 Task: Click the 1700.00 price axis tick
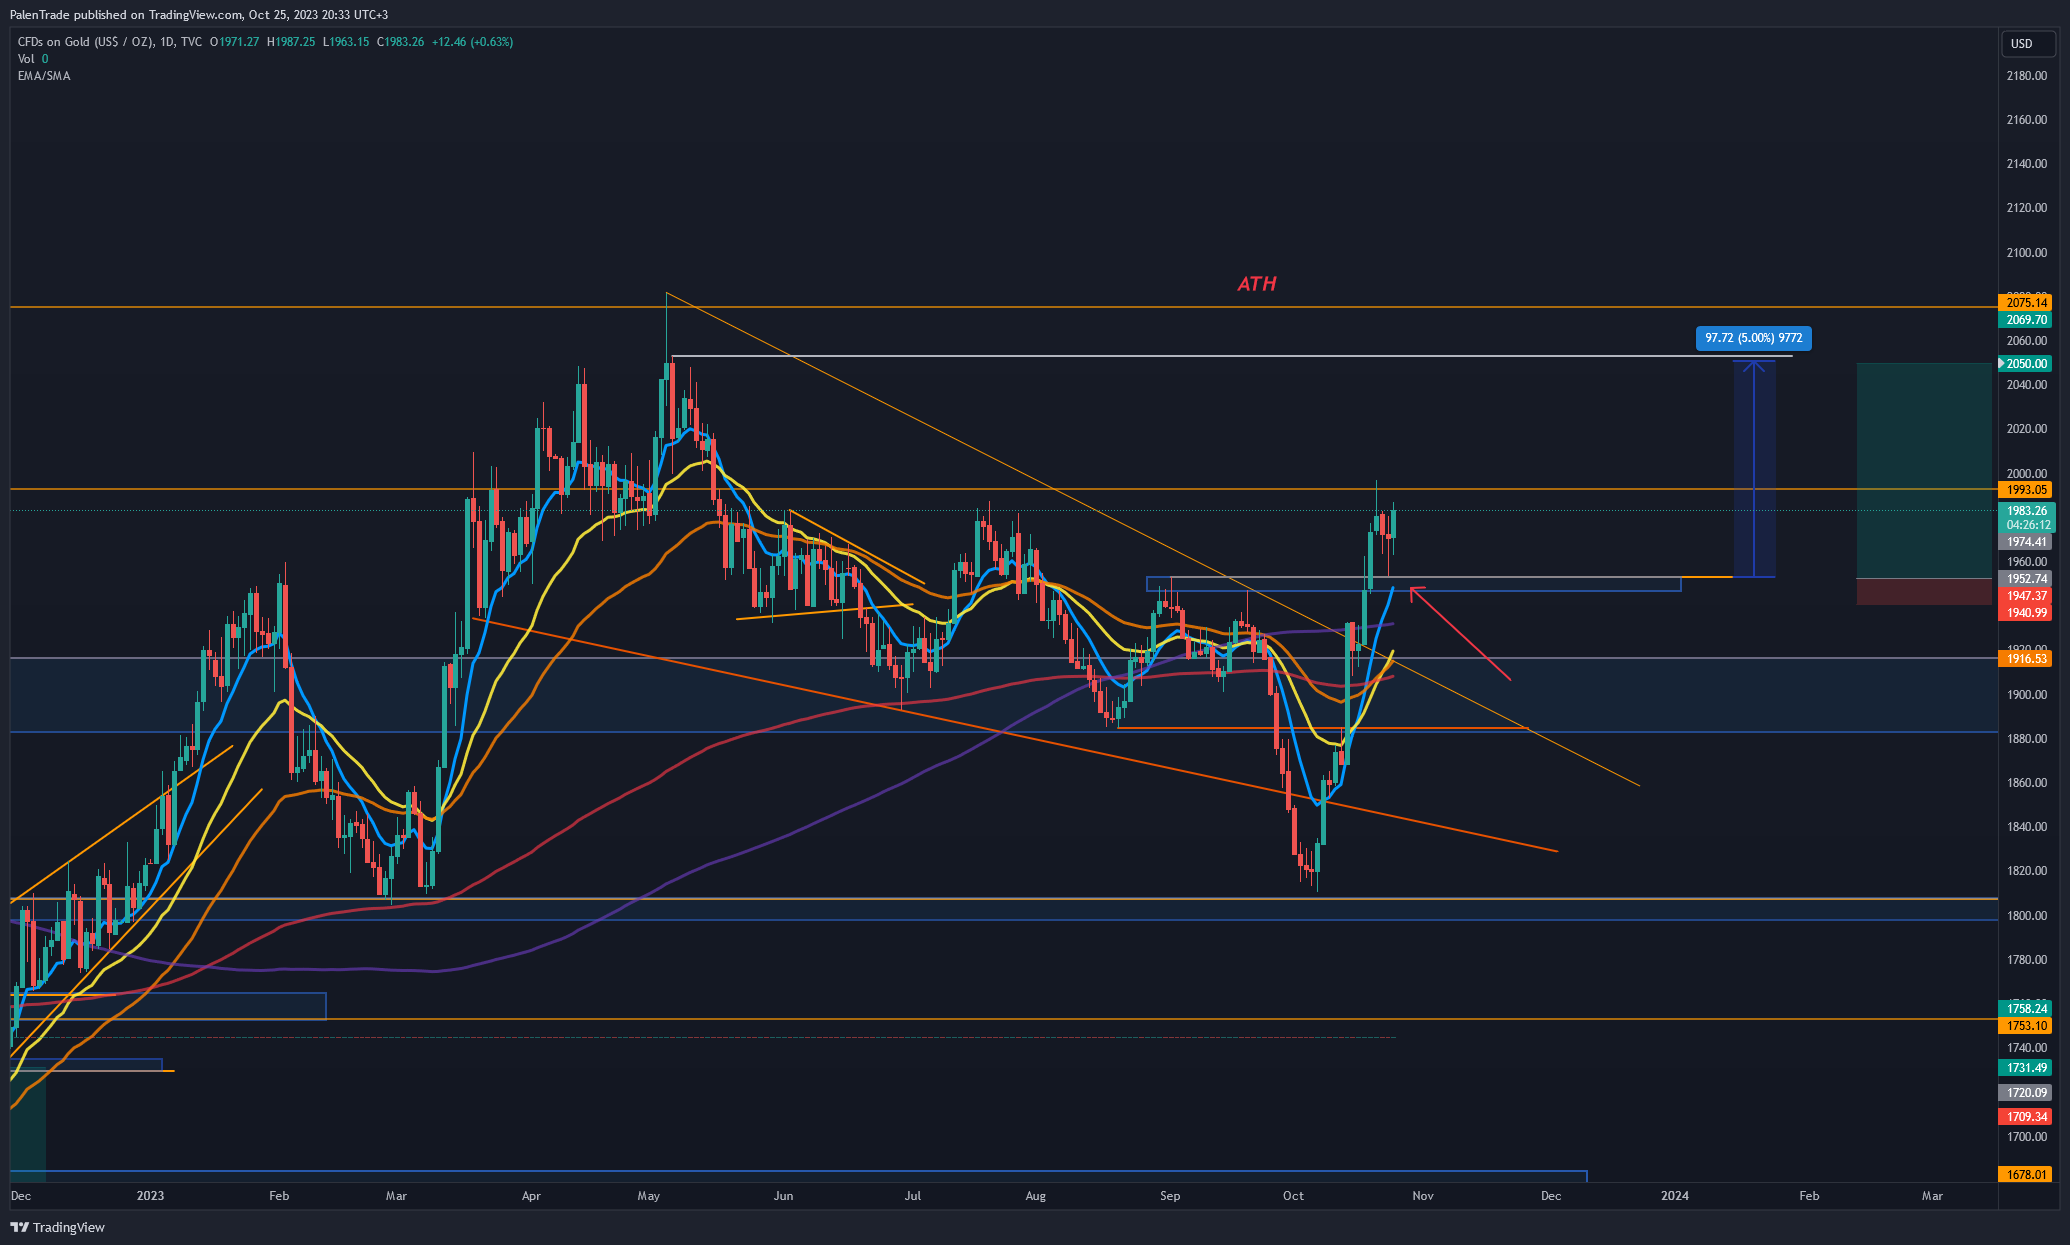[2026, 1137]
